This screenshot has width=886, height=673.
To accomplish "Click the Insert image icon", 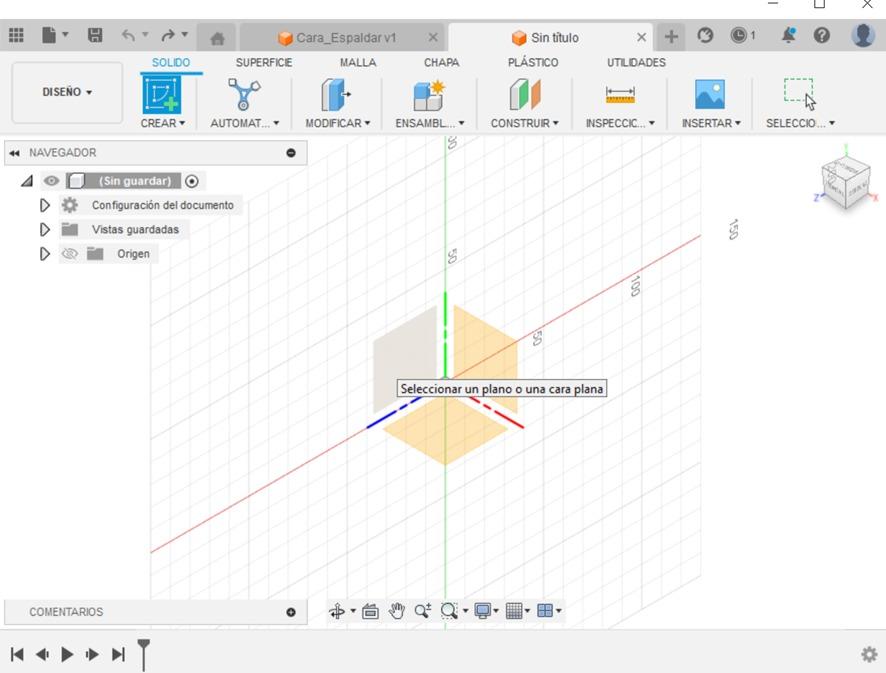I will pyautogui.click(x=710, y=94).
